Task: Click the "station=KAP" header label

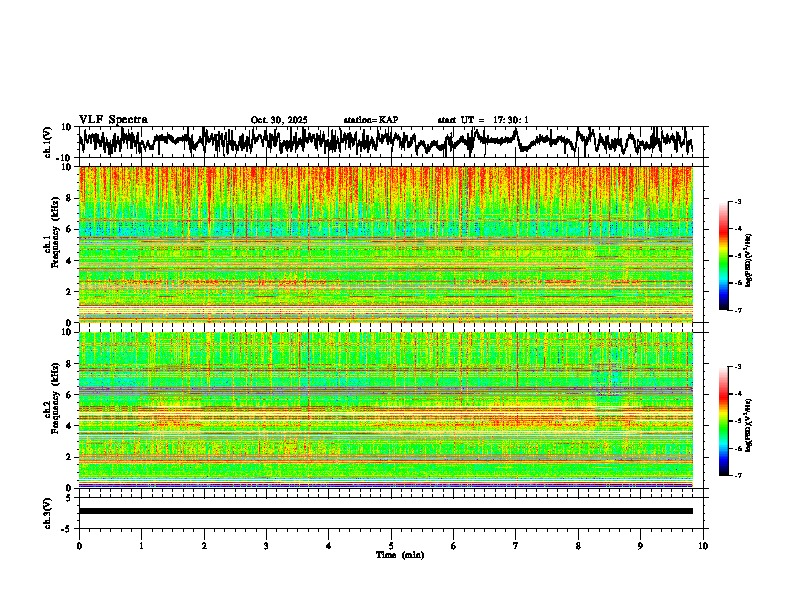Action: [371, 120]
